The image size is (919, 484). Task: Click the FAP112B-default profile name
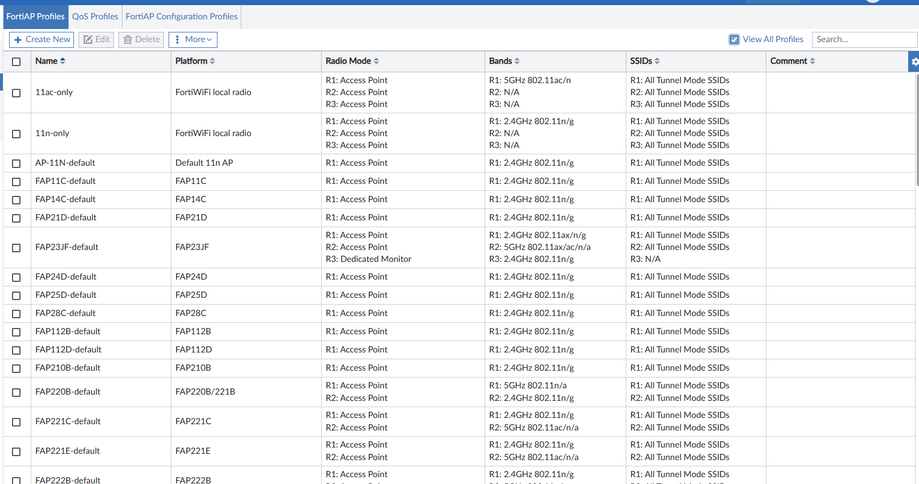68,331
